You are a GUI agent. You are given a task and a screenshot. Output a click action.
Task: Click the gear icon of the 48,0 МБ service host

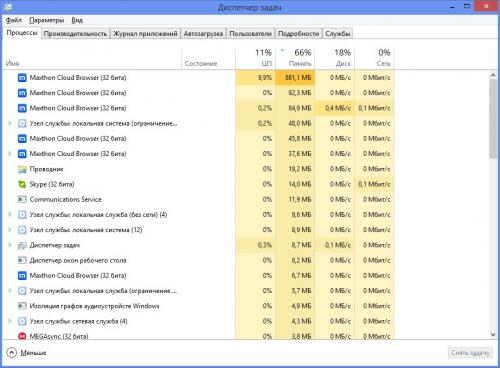22,124
